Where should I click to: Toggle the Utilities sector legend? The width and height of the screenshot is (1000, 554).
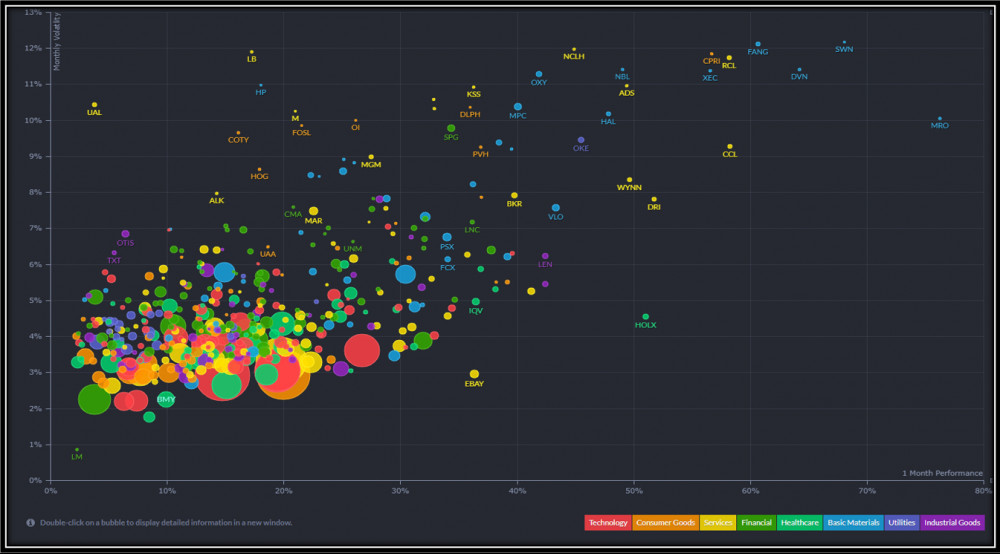(901, 523)
